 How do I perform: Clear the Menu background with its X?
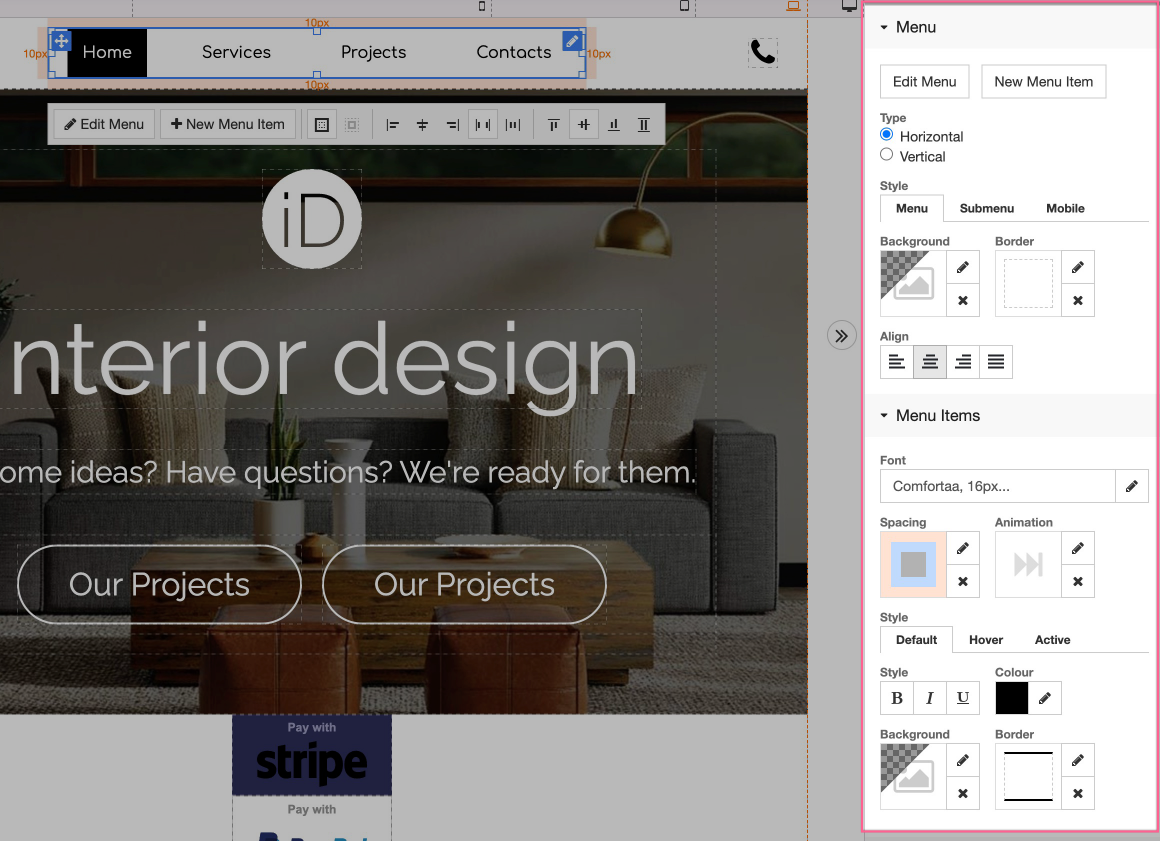coord(962,300)
